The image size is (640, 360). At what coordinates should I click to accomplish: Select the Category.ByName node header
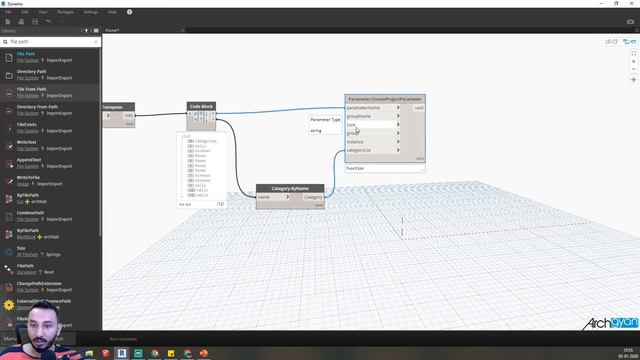pos(290,189)
